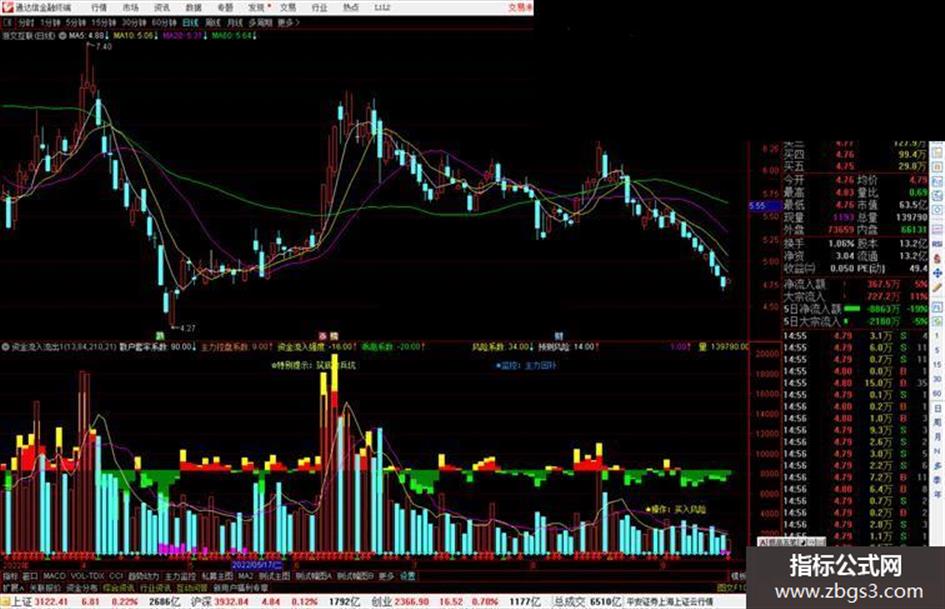Select the 1 minute shortcut in sidebar
The image size is (945, 609).
click(x=937, y=335)
